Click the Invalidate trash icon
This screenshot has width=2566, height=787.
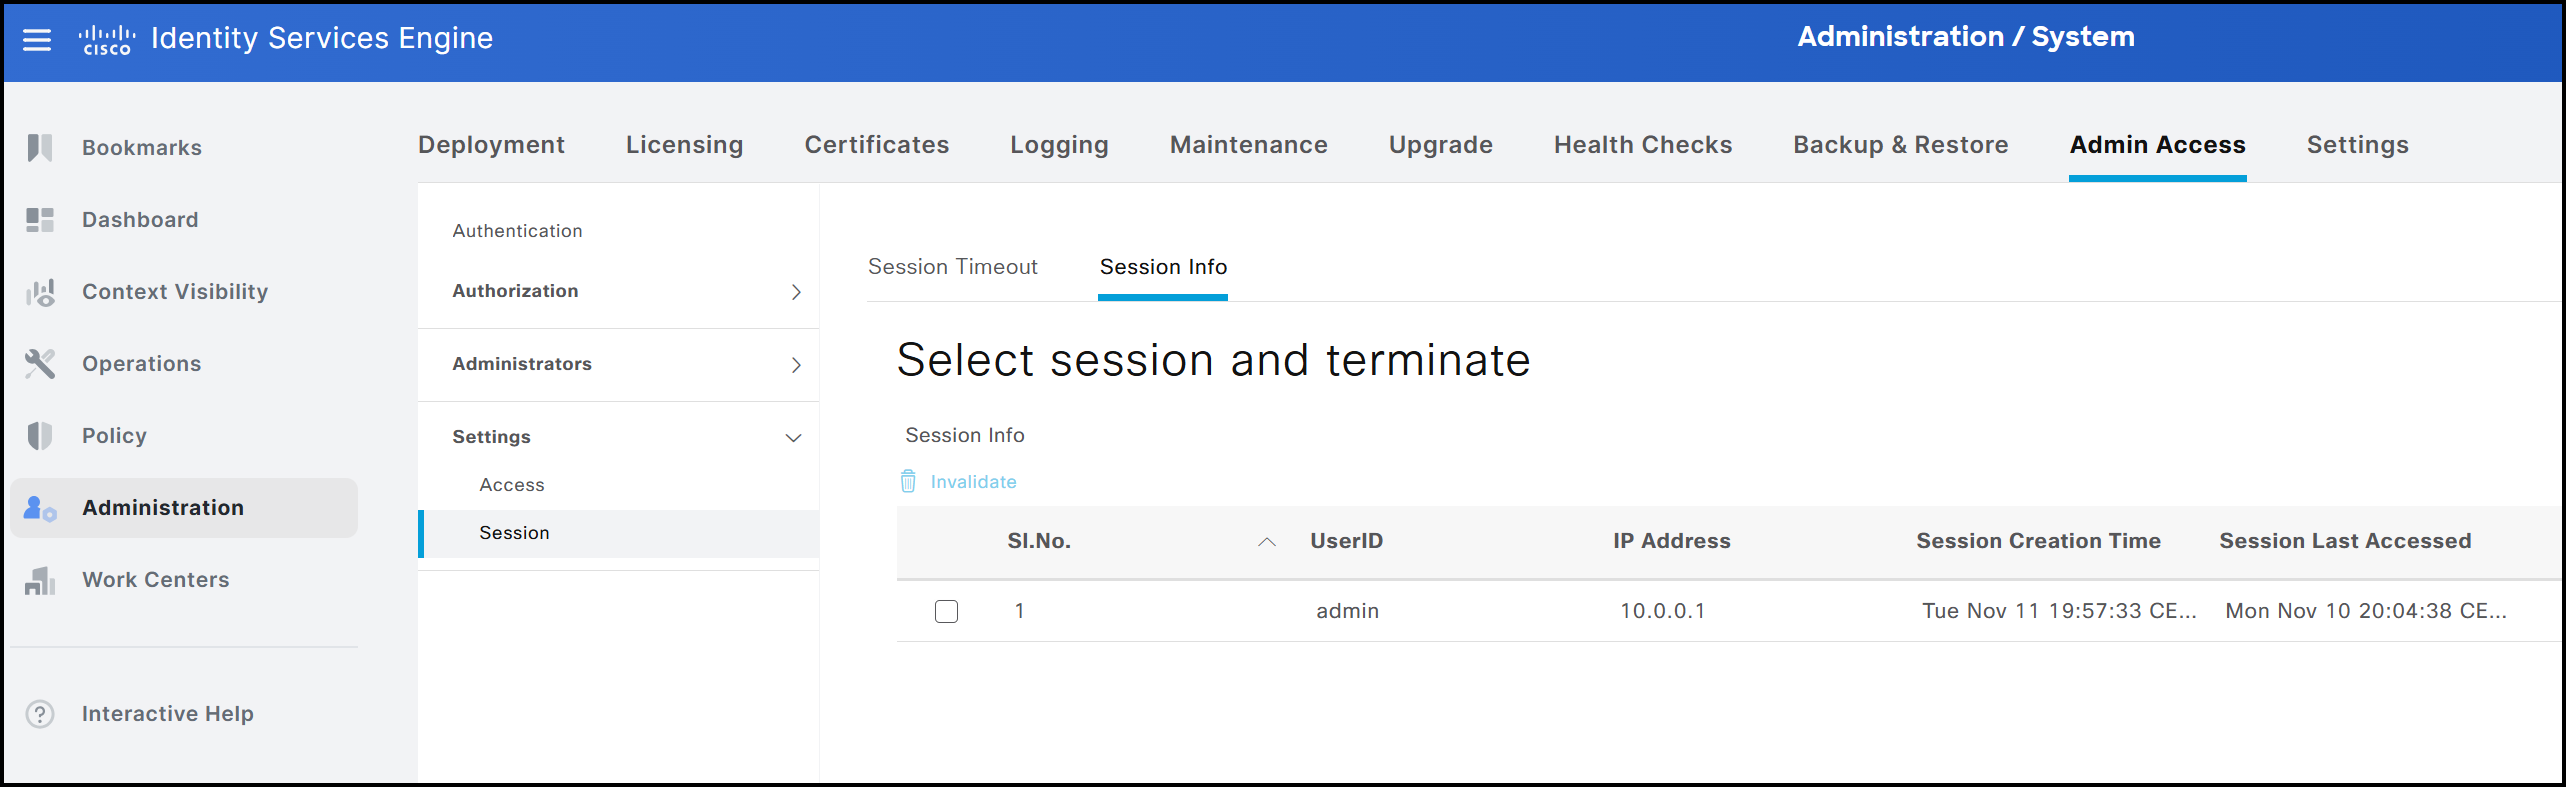[x=908, y=482]
